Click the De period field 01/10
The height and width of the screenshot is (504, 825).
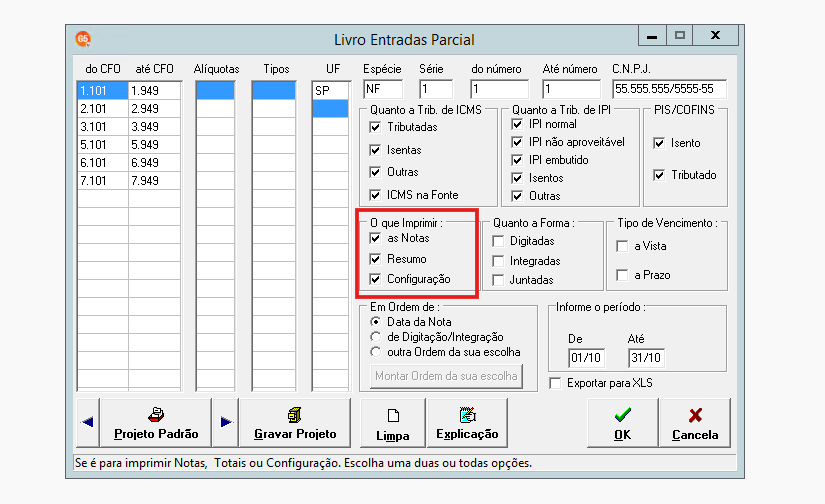(587, 358)
